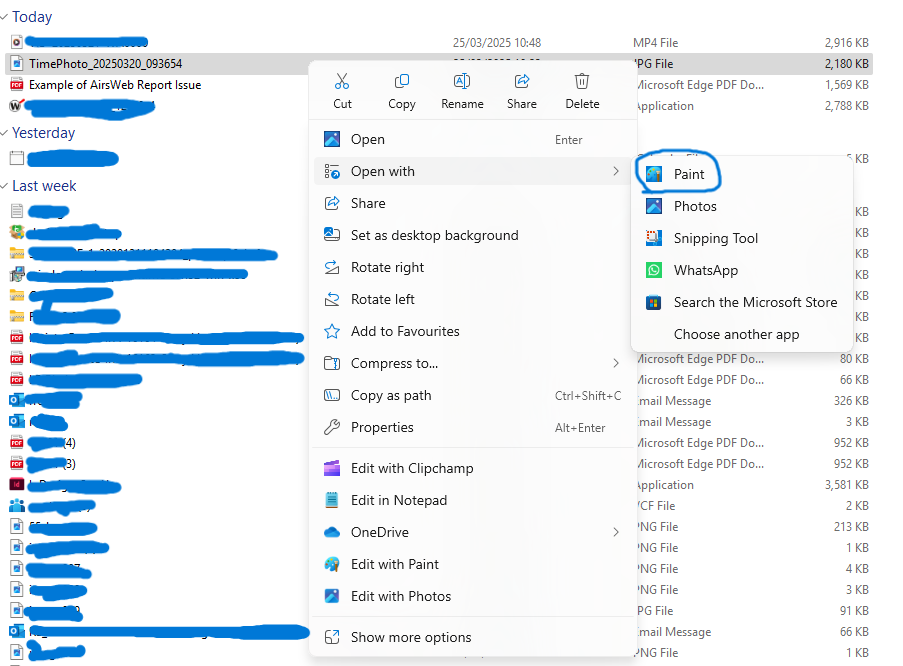
Task: Click the Snipping Tool icon in submenu
Action: click(x=654, y=238)
